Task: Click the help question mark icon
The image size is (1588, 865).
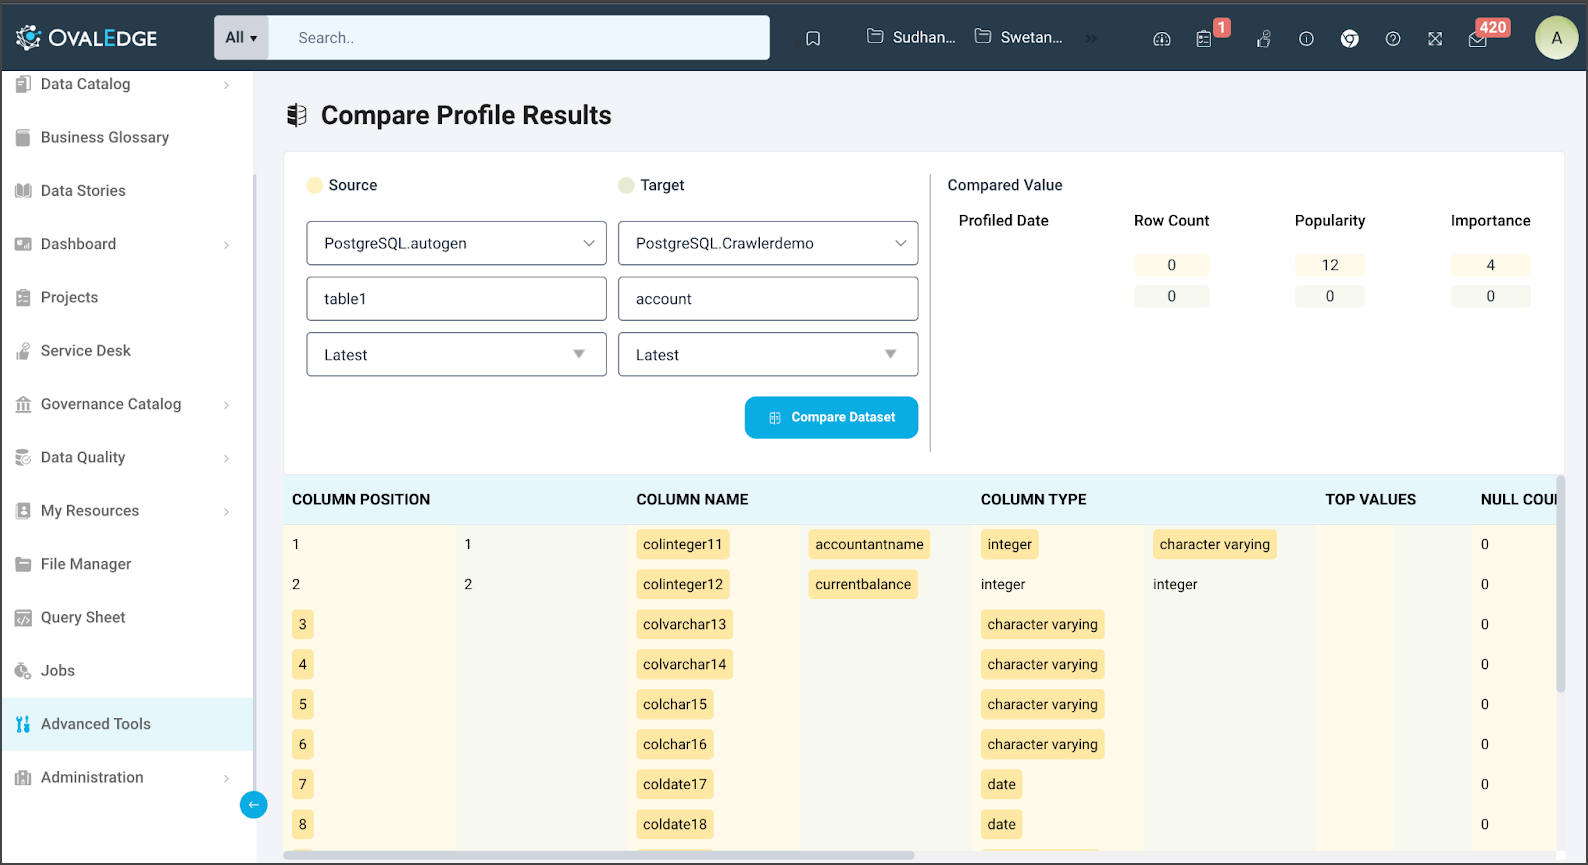Action: pos(1392,39)
